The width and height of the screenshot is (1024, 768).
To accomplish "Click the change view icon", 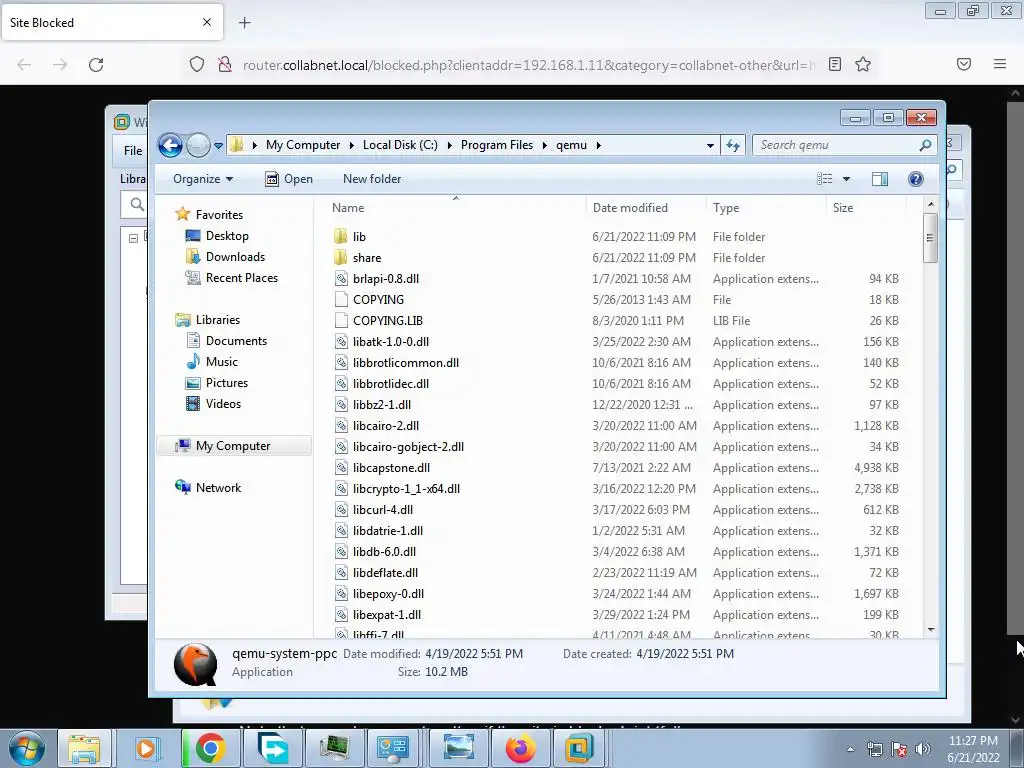I will coord(825,179).
